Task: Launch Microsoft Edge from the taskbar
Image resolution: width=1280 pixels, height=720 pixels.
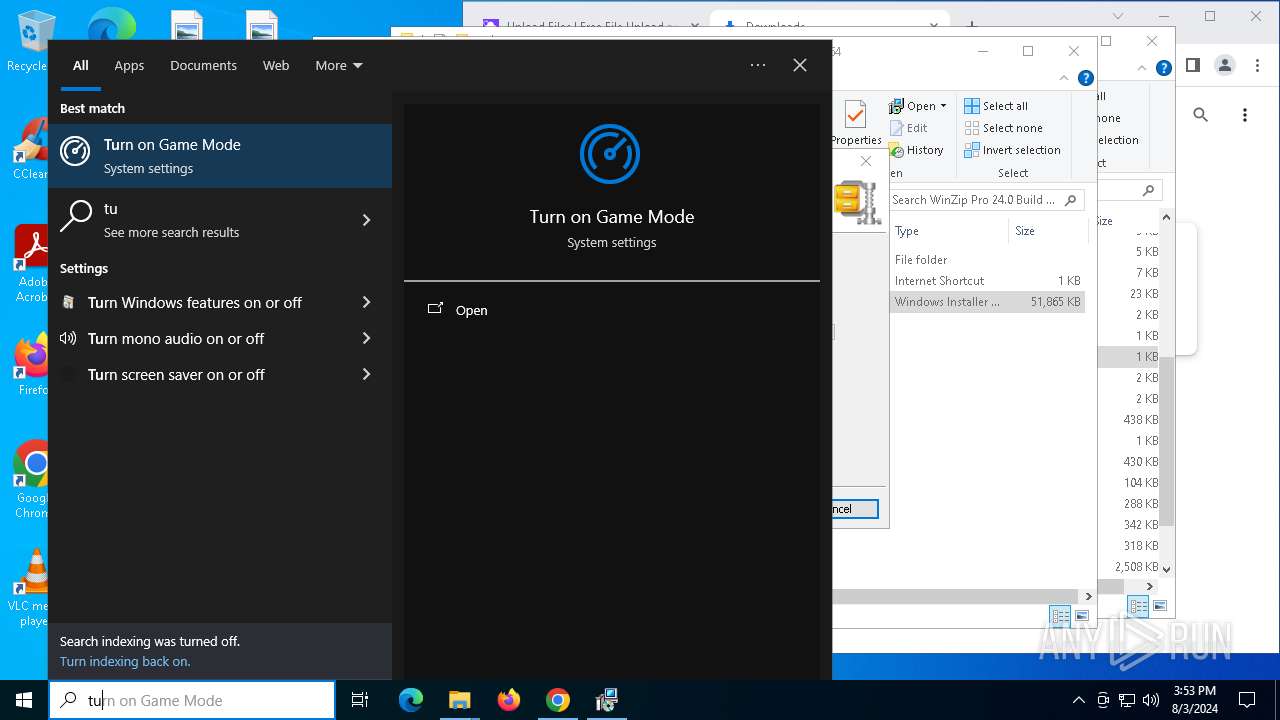Action: (x=411, y=700)
